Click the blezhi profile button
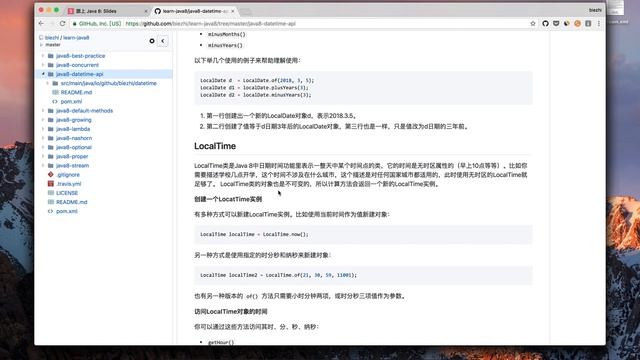The image size is (640, 360). [595, 10]
